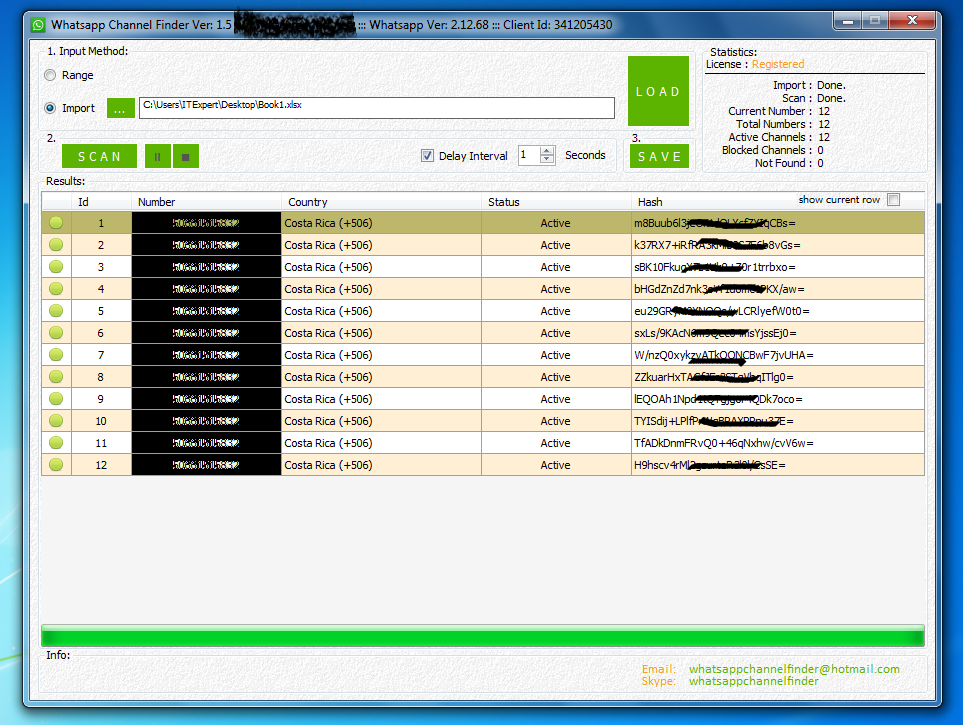Select the Import input method
This screenshot has height=725, width=963.
[x=50, y=108]
